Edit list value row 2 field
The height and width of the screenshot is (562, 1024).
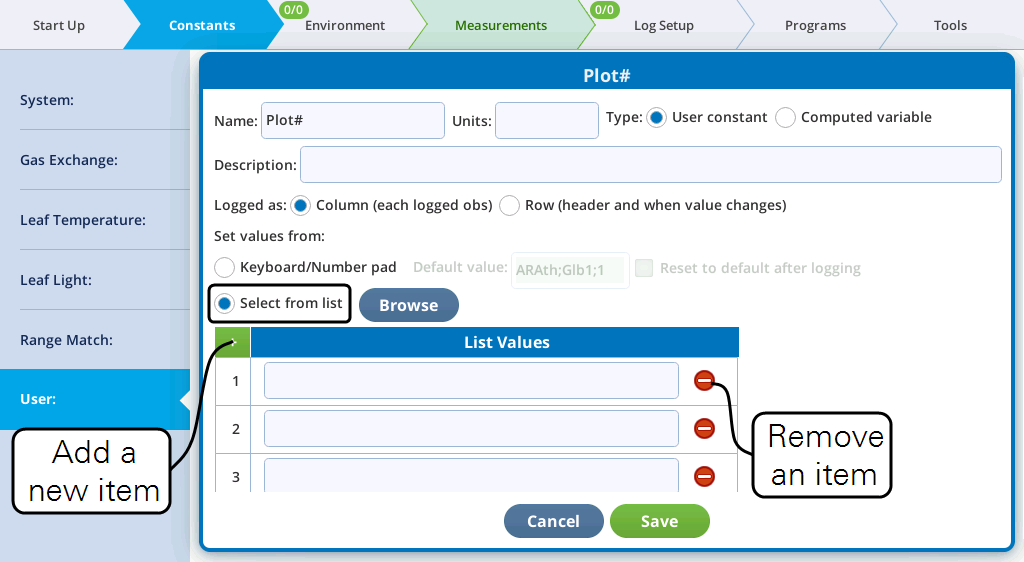pos(471,429)
